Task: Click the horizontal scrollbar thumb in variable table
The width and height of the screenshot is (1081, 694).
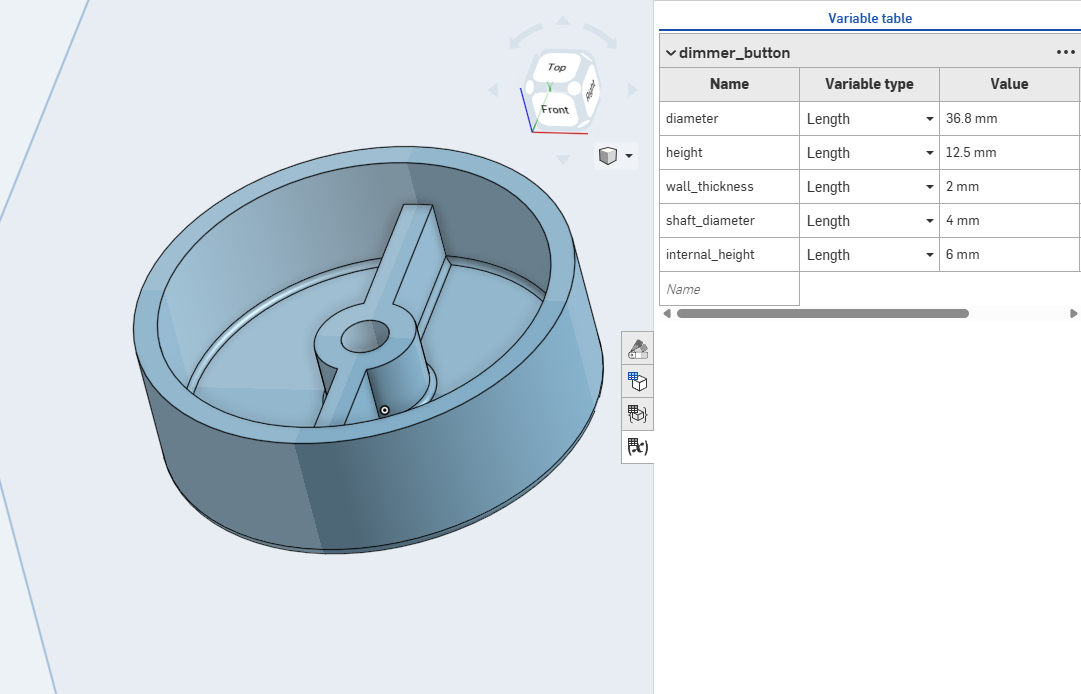Action: pos(822,314)
